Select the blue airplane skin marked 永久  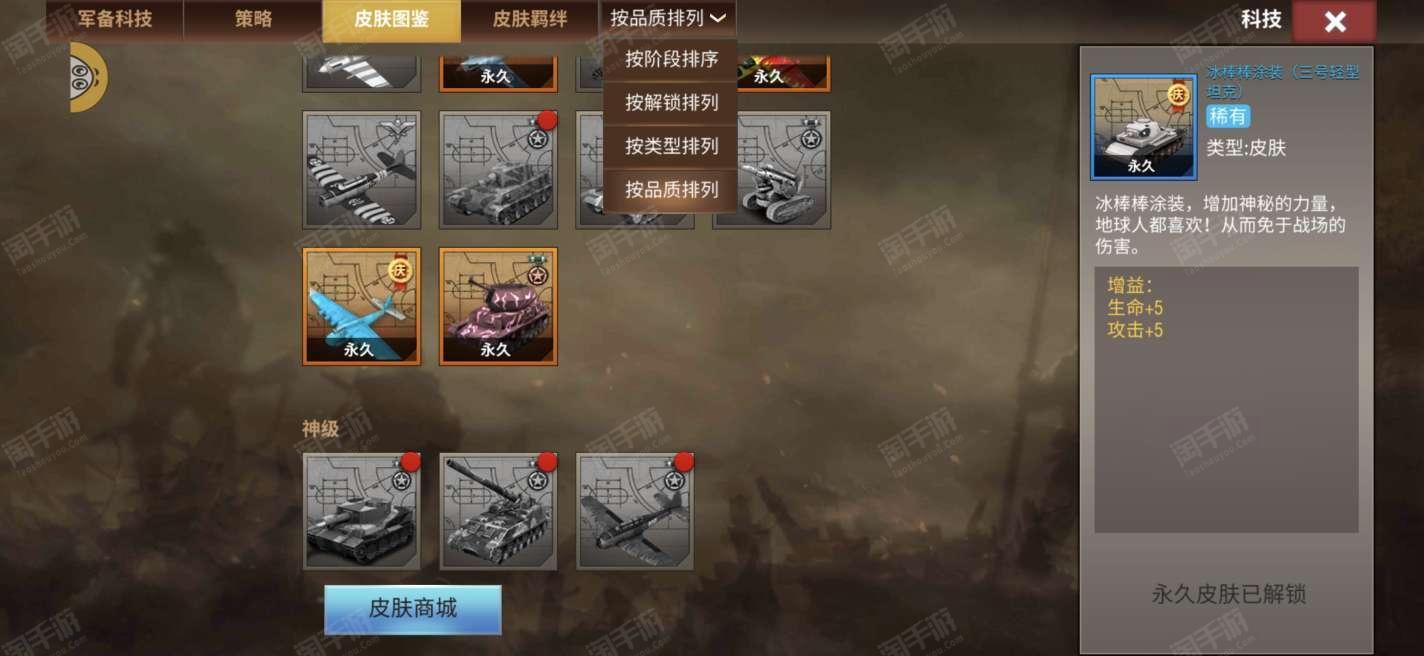362,306
